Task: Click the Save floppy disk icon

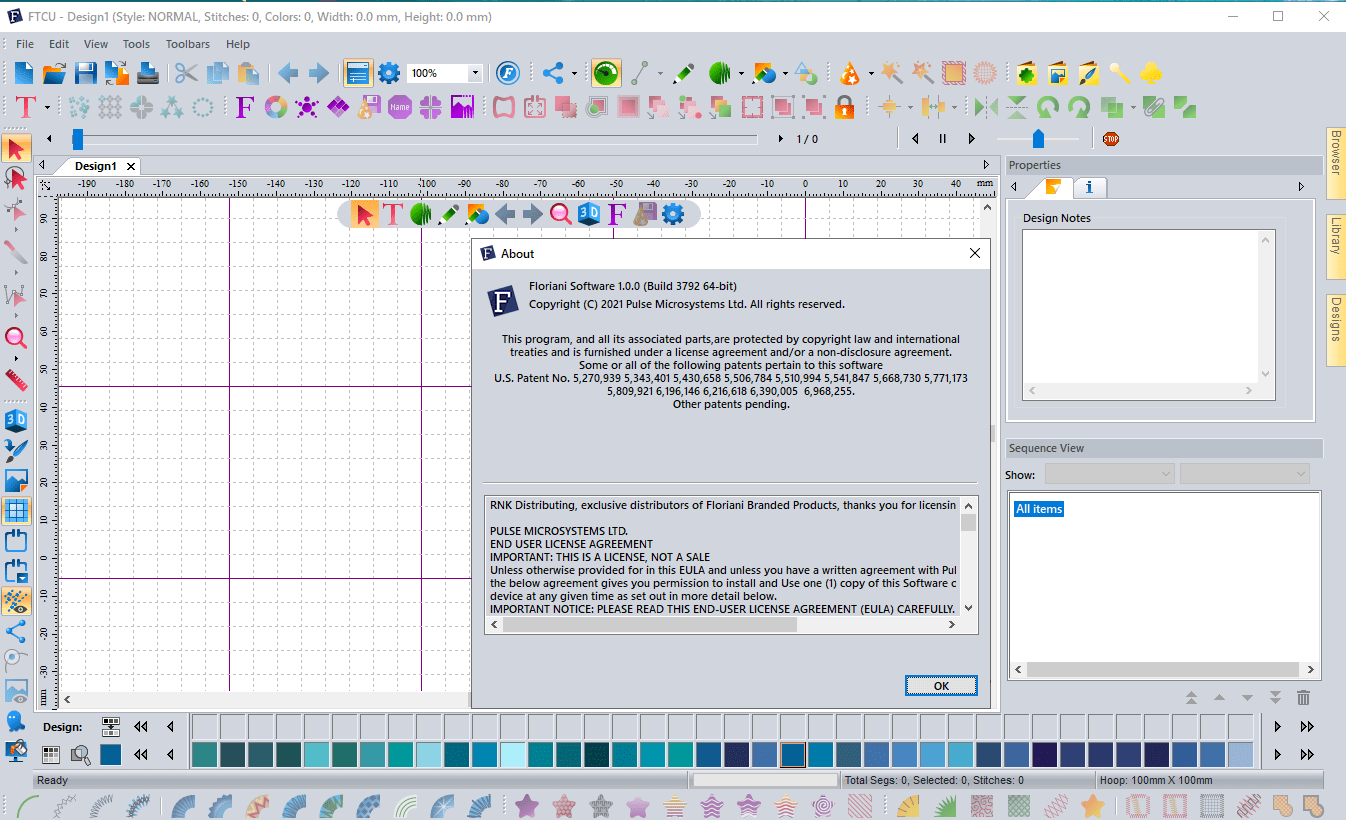Action: click(86, 73)
